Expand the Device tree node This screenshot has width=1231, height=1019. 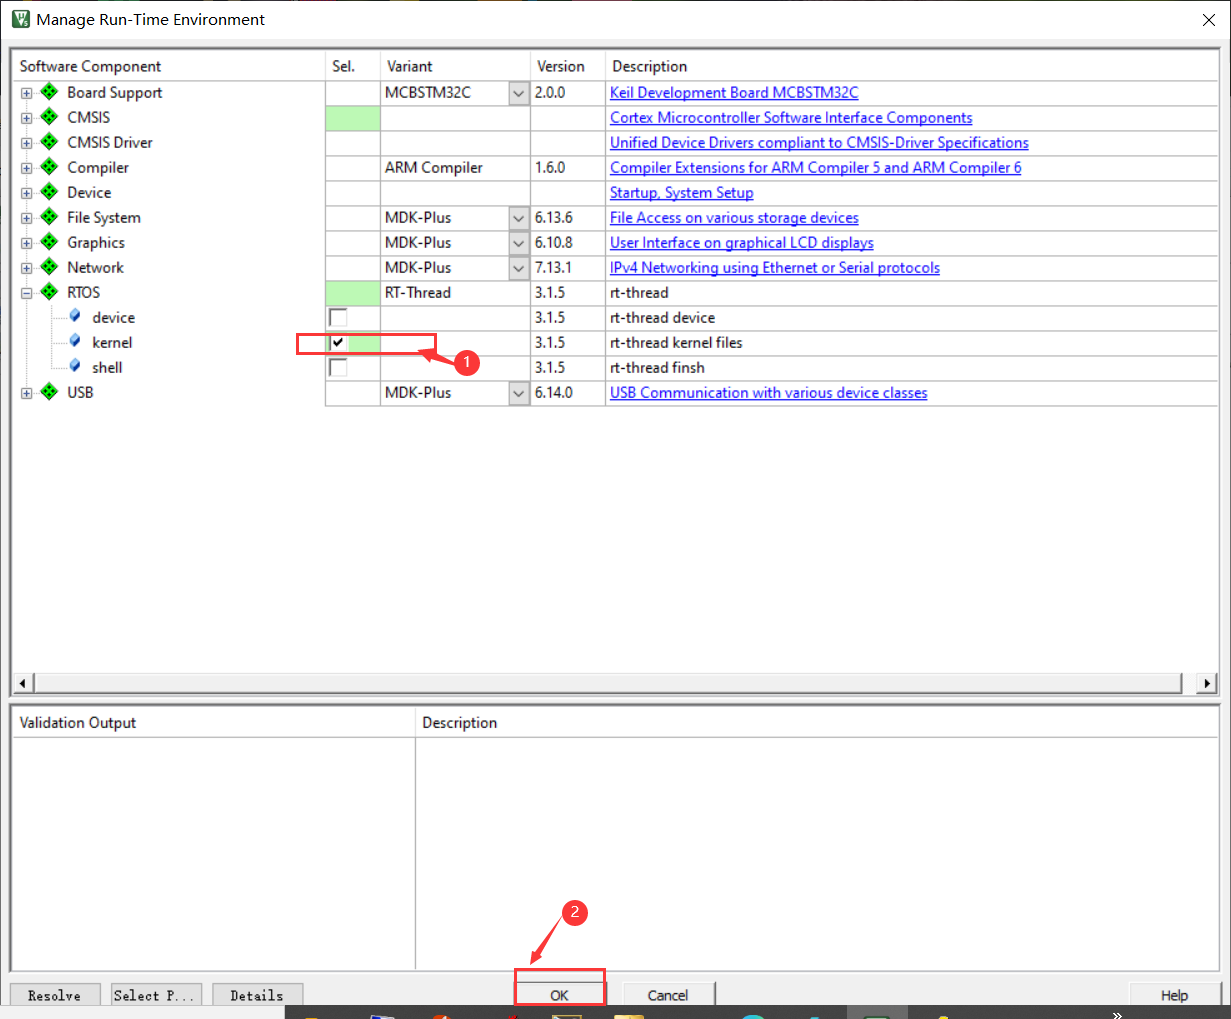(x=27, y=193)
